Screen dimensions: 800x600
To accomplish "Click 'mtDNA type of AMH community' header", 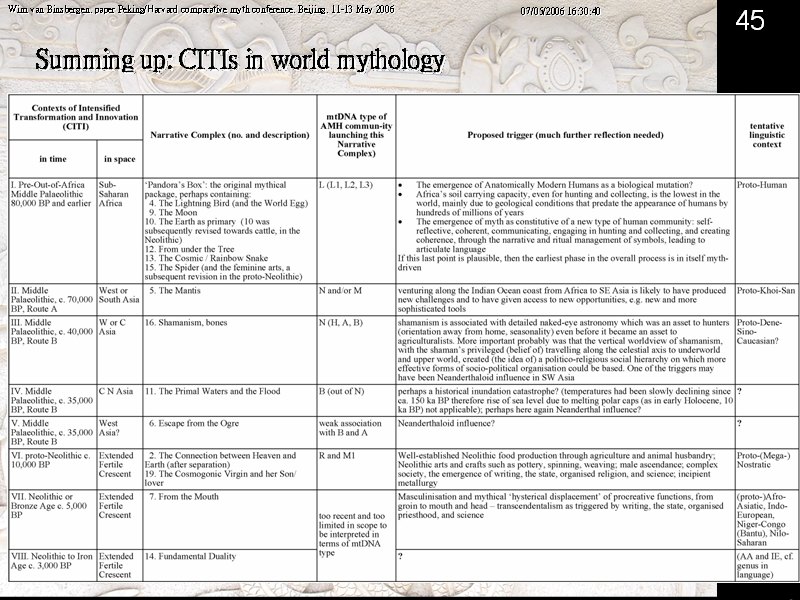I will pos(356,135).
